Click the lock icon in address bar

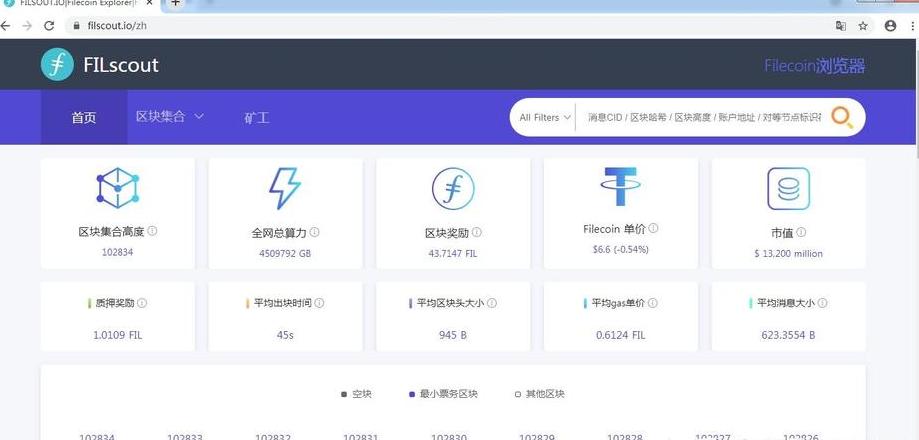click(x=76, y=26)
